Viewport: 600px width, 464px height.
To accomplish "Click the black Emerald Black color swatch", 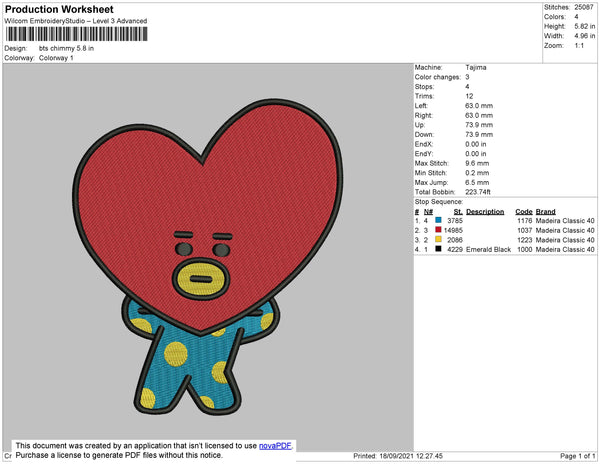I will coord(438,249).
